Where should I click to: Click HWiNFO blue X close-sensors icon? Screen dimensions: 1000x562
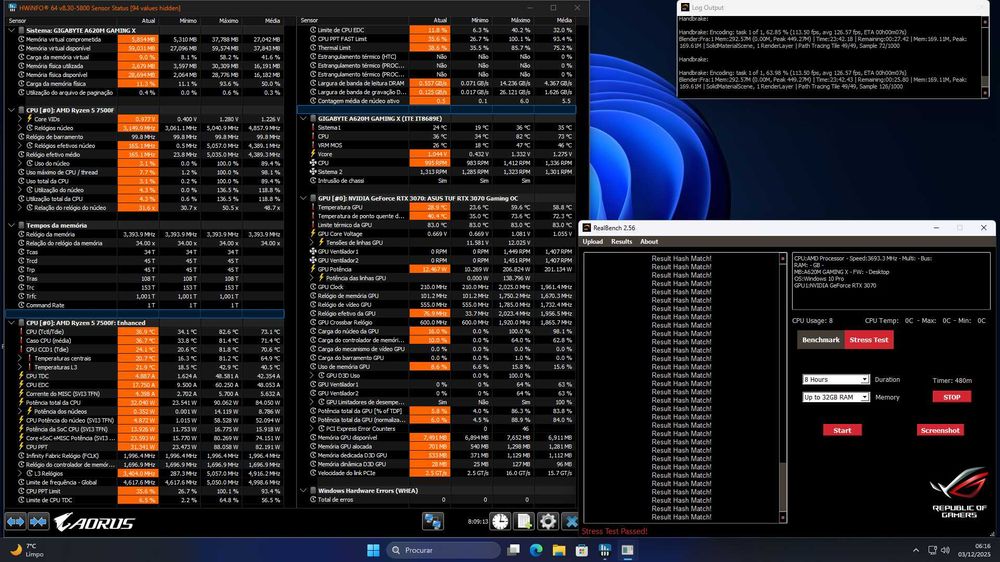tap(571, 521)
